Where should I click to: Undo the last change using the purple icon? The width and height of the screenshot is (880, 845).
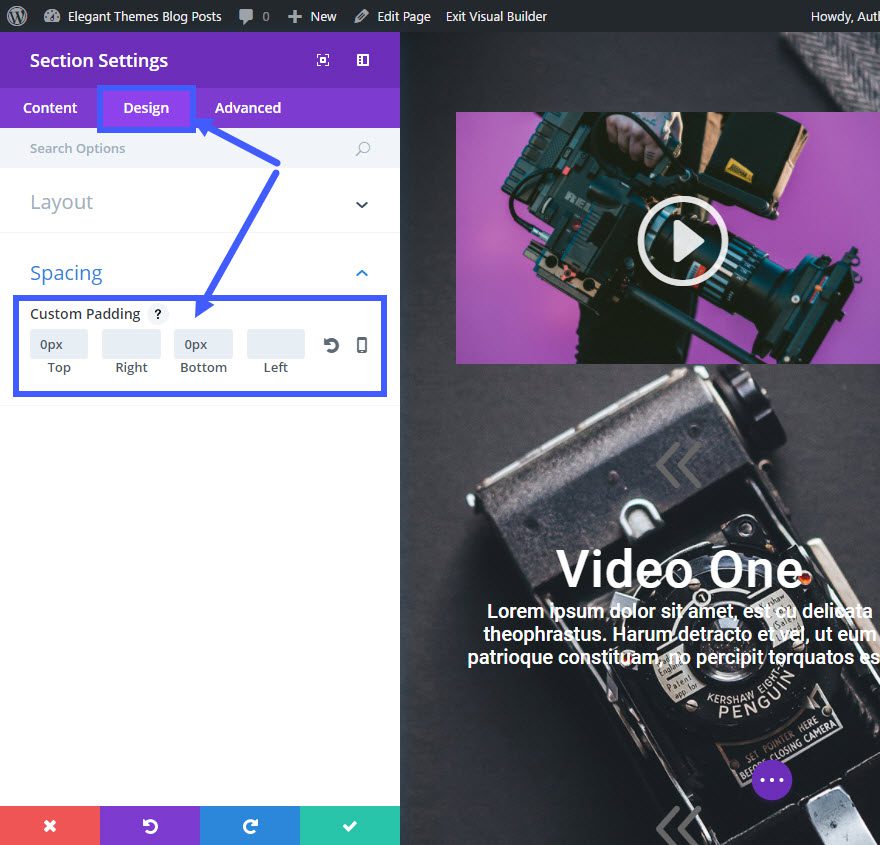point(150,825)
